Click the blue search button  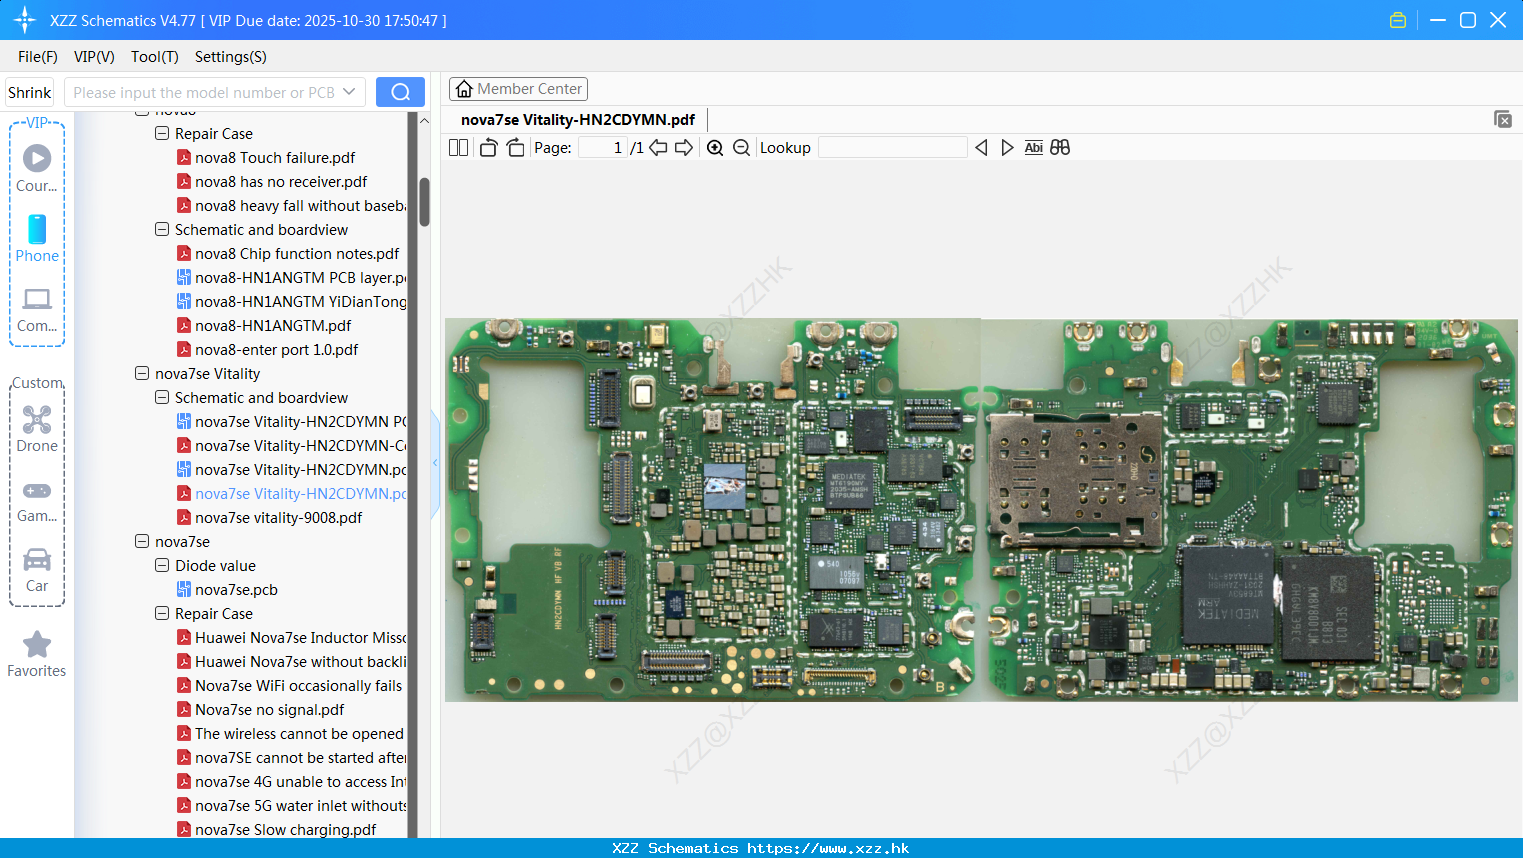click(400, 92)
